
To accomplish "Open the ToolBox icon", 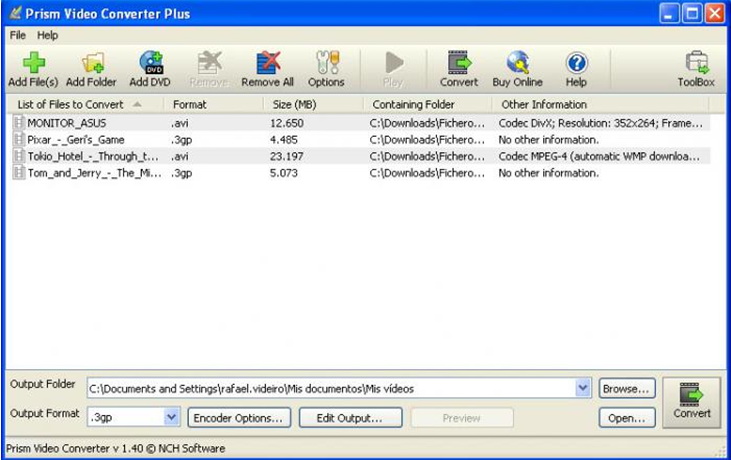I will (697, 62).
